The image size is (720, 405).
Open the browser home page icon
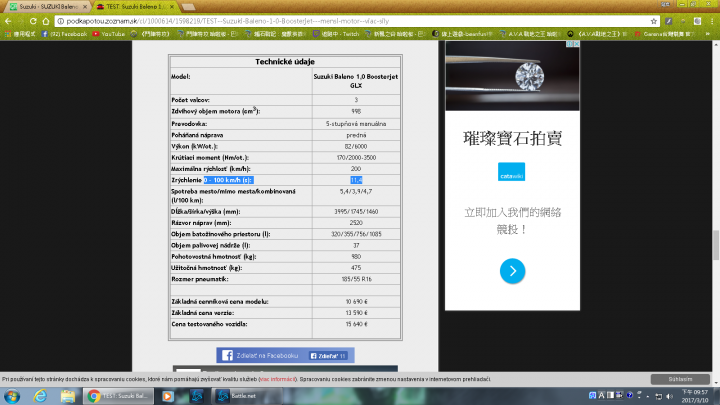pyautogui.click(x=45, y=21)
